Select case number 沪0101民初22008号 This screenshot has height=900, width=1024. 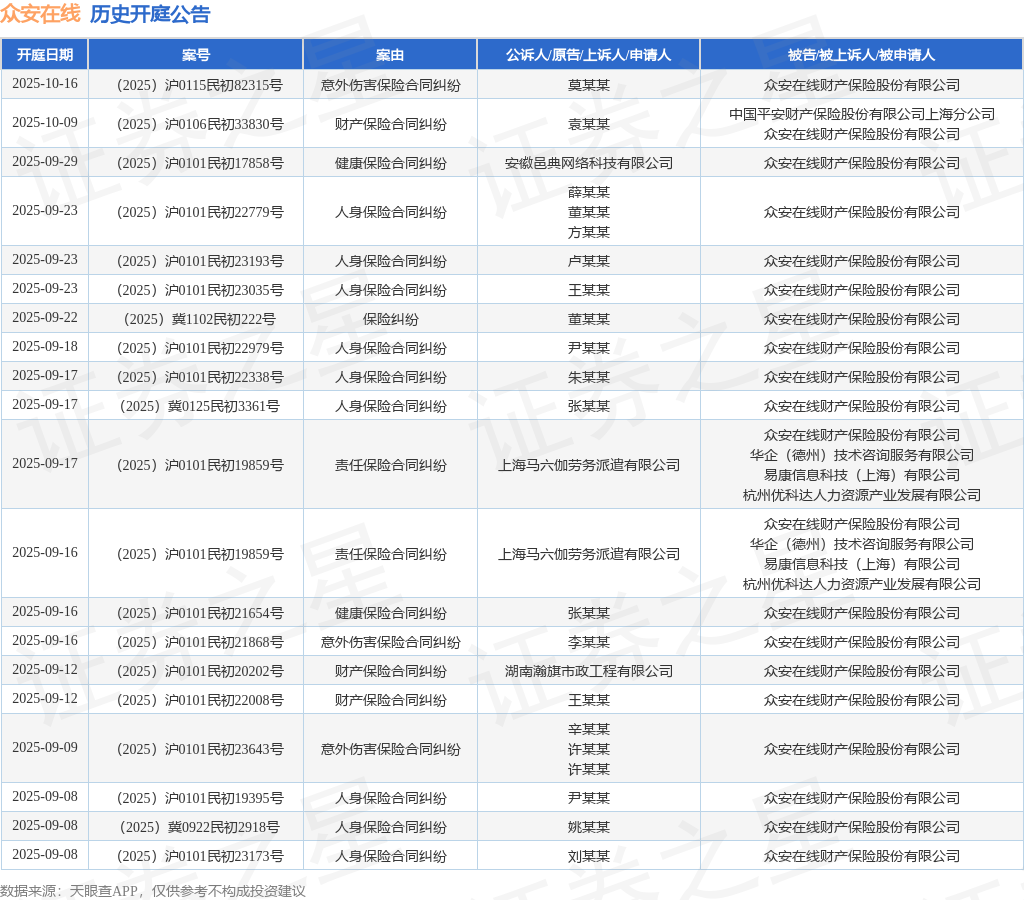(x=200, y=700)
